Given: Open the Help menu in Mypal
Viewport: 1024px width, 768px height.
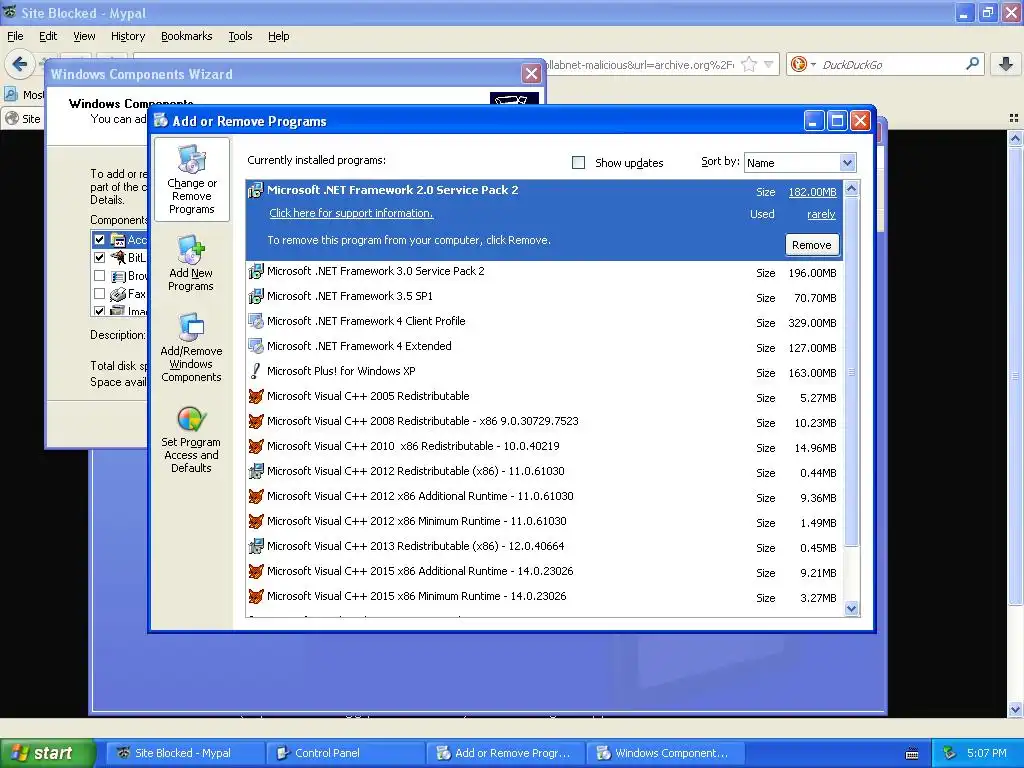Looking at the screenshot, I should point(278,36).
